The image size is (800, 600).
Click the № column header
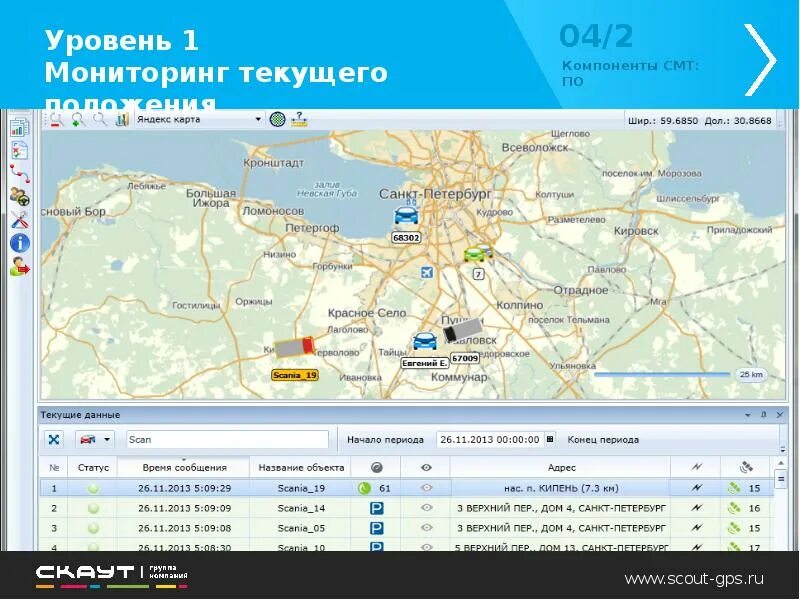click(54, 468)
